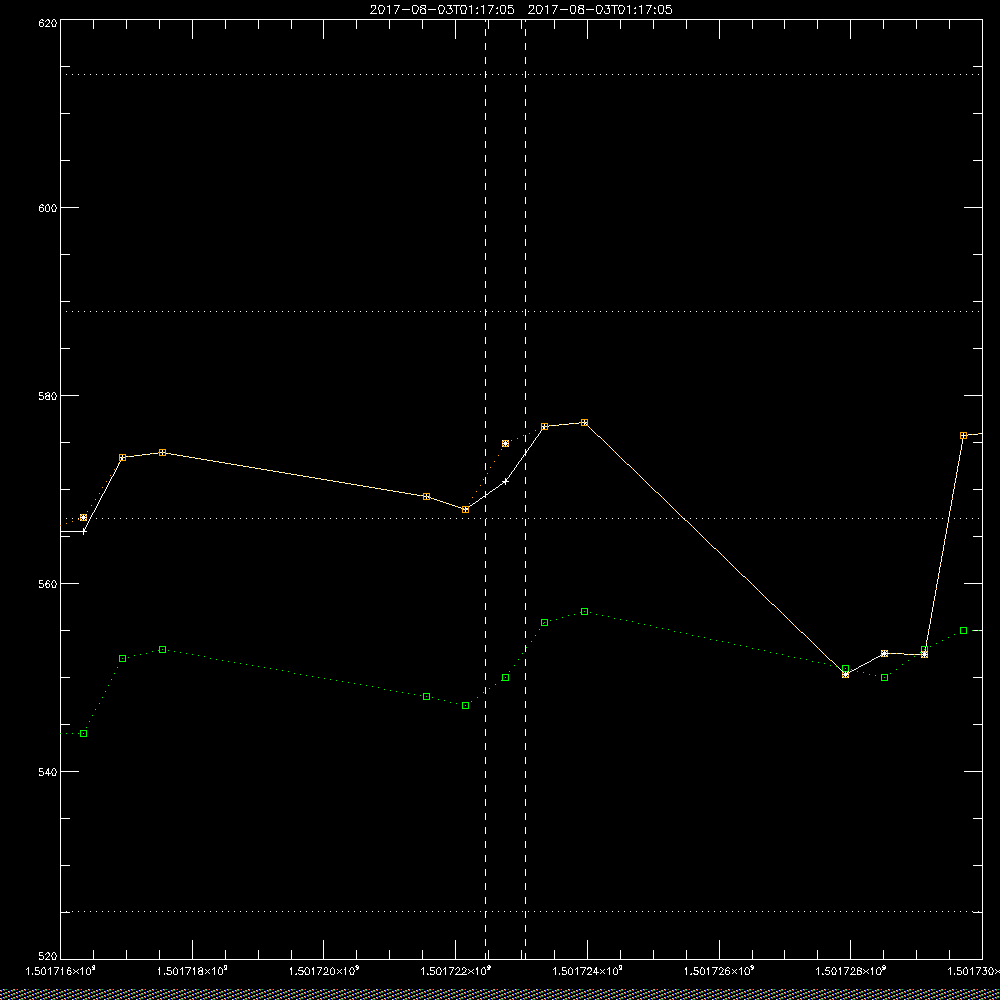Click leftmost white plus marker near 565
The image size is (1000, 1000).
tap(84, 531)
